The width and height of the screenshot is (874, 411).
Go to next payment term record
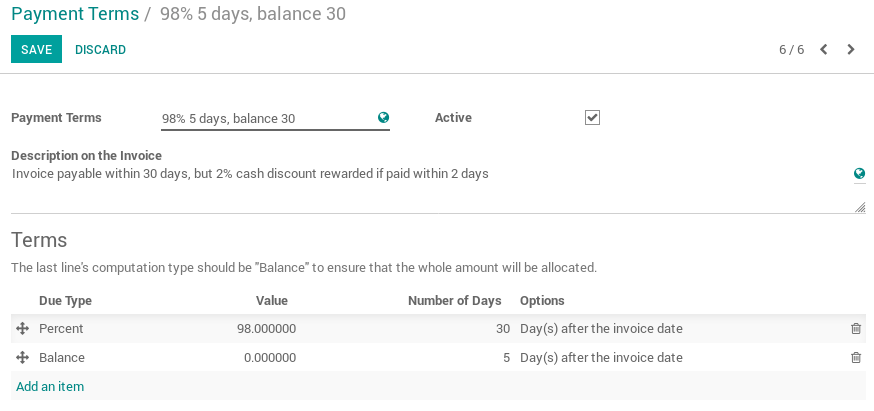point(851,50)
